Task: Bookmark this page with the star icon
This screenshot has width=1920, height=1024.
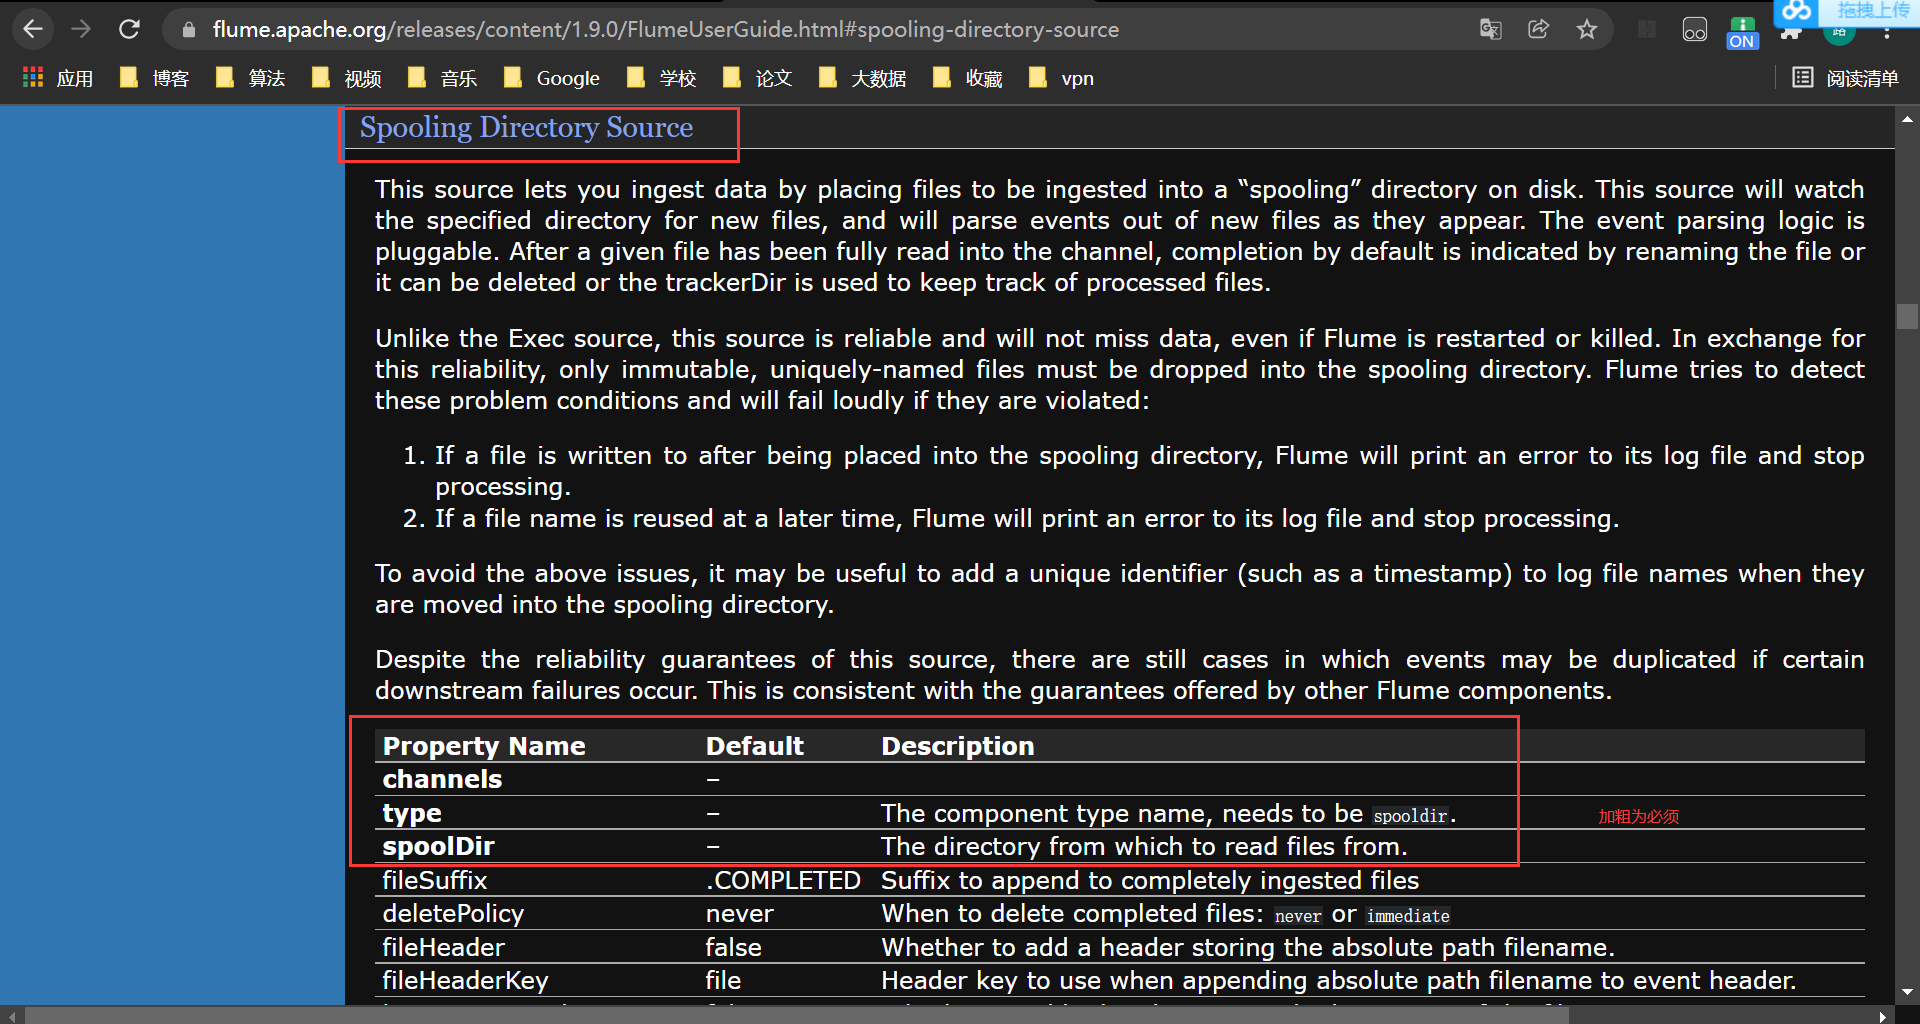Action: [1587, 29]
